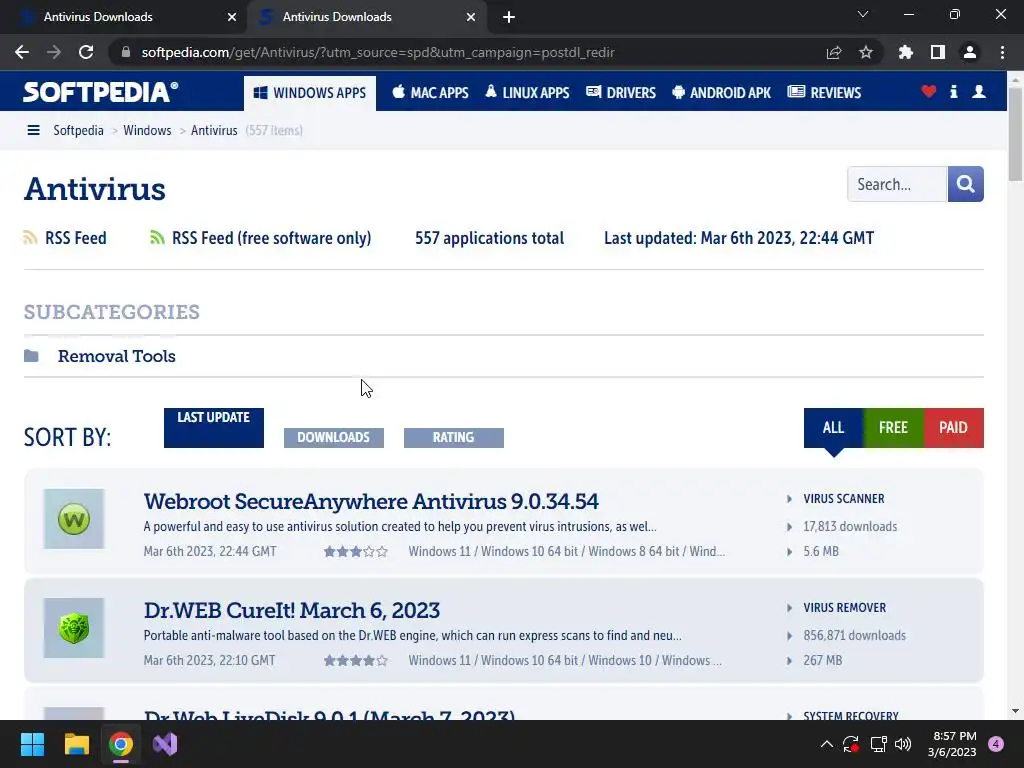Image resolution: width=1024 pixels, height=768 pixels.
Task: Open the RSS Feed link
Action: pos(76,238)
